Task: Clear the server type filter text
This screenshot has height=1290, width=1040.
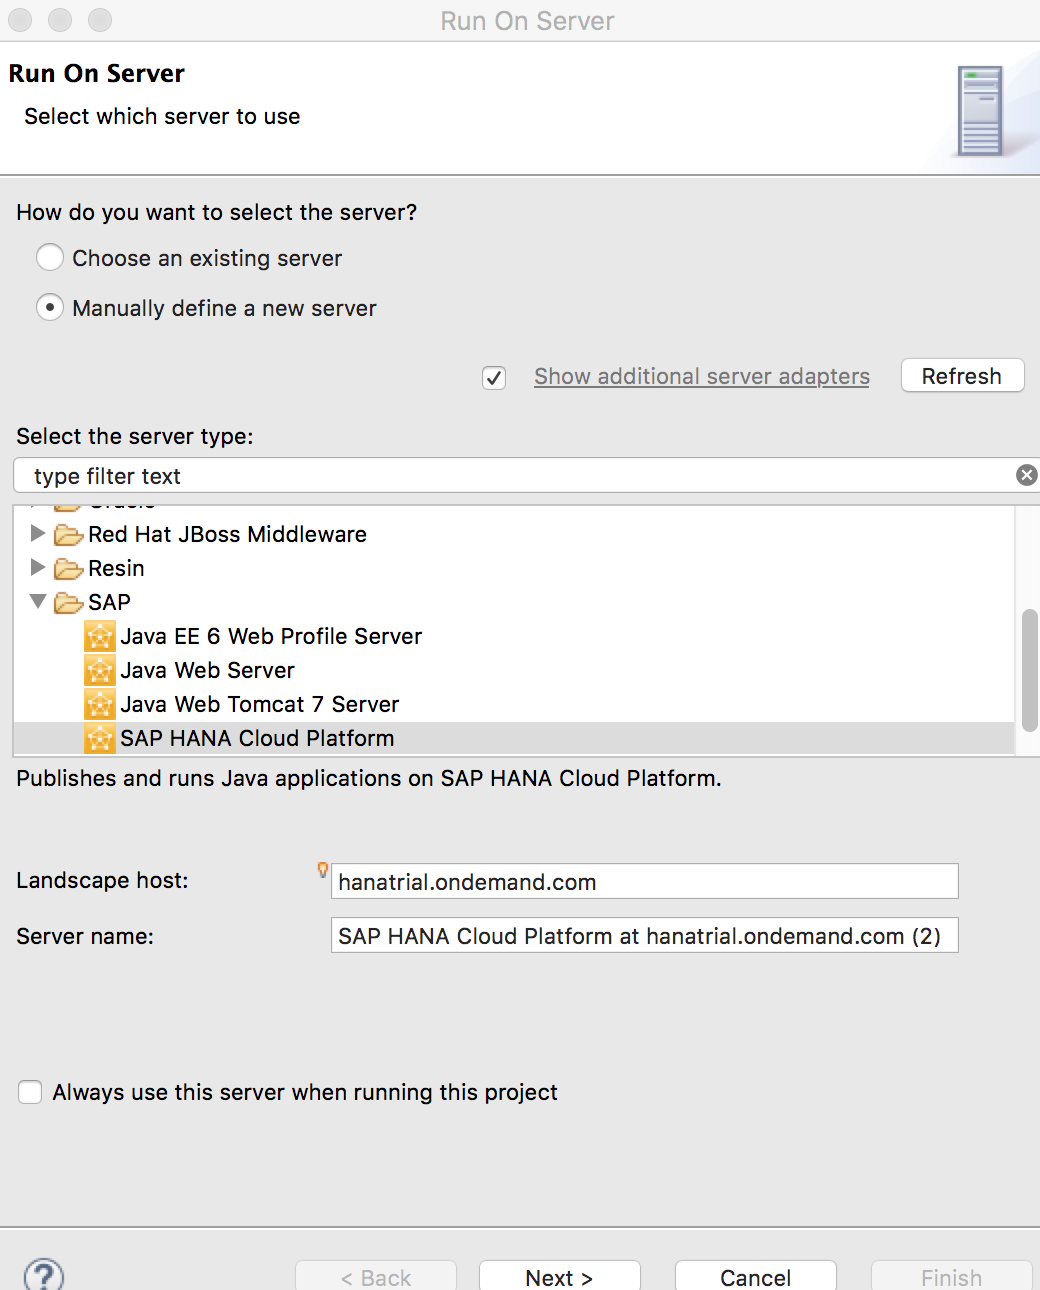Action: [1026, 475]
